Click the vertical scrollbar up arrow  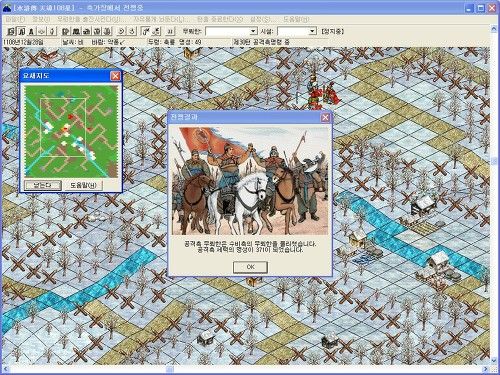pos(494,29)
